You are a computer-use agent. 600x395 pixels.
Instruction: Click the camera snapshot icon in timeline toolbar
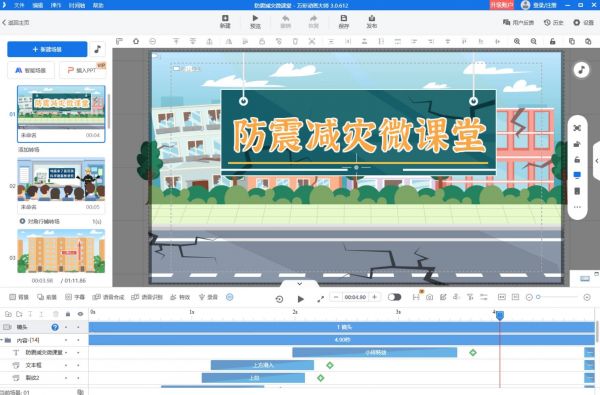[430, 297]
